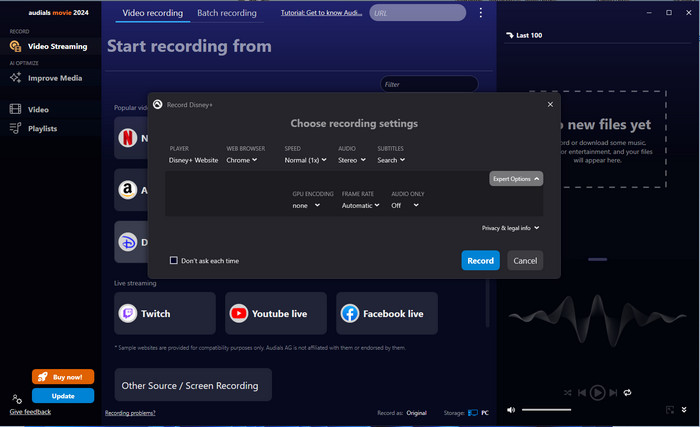Screen dimensions: 700x427
Task: Click the Record as Original setting
Action: (x=417, y=413)
